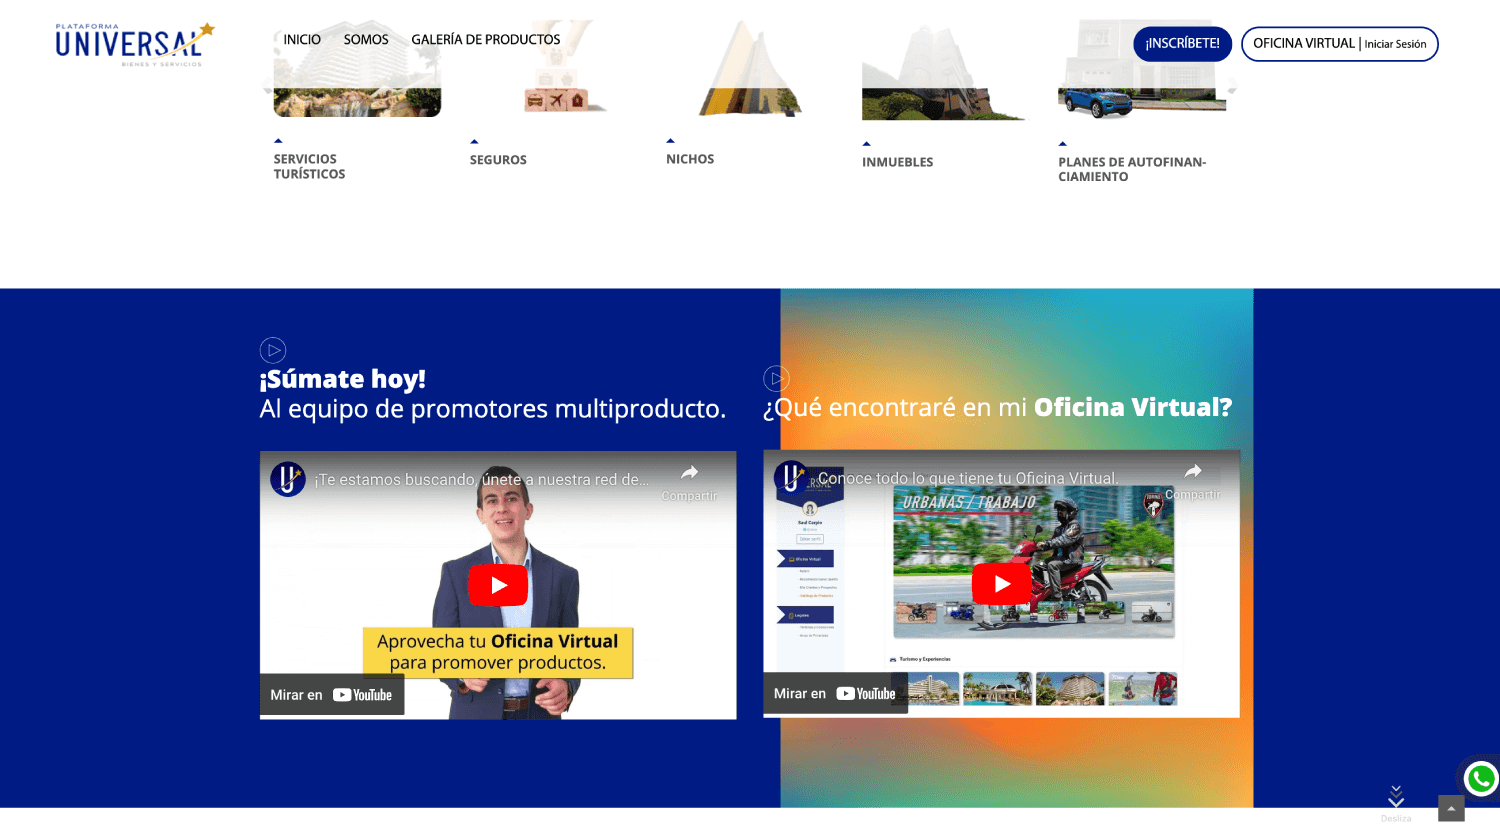Open WhatsApp chat icon
The height and width of the screenshot is (830, 1500).
pyautogui.click(x=1481, y=779)
